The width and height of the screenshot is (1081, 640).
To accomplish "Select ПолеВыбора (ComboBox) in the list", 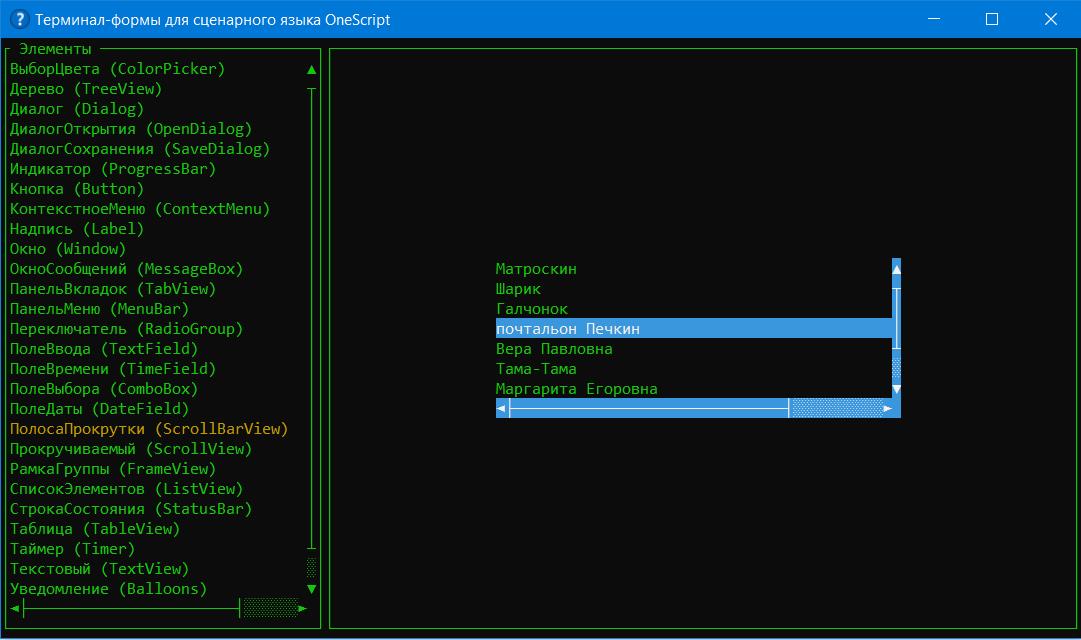I will coord(104,389).
